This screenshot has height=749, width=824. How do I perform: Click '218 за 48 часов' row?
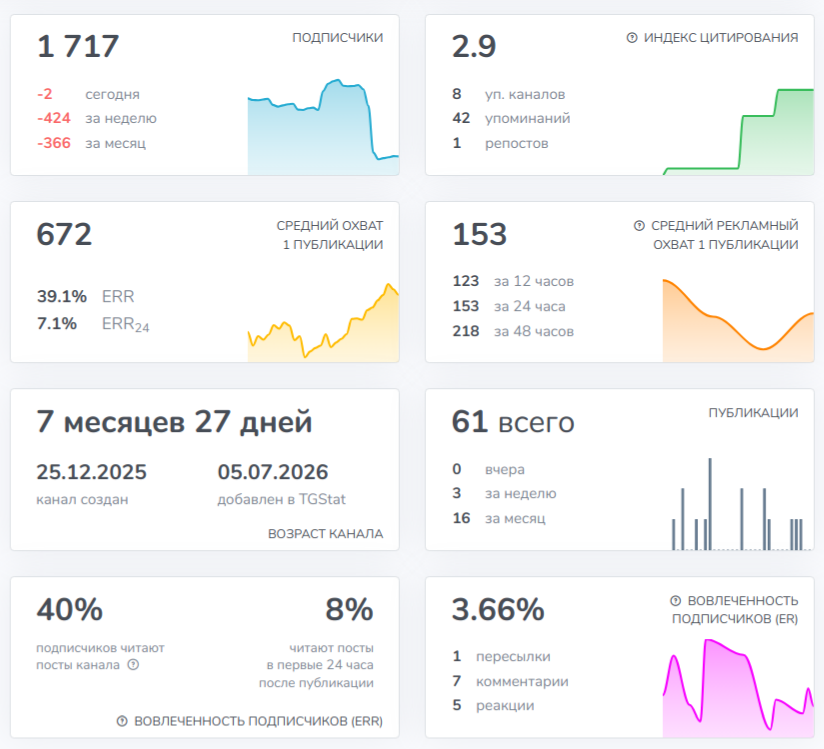pyautogui.click(x=513, y=331)
